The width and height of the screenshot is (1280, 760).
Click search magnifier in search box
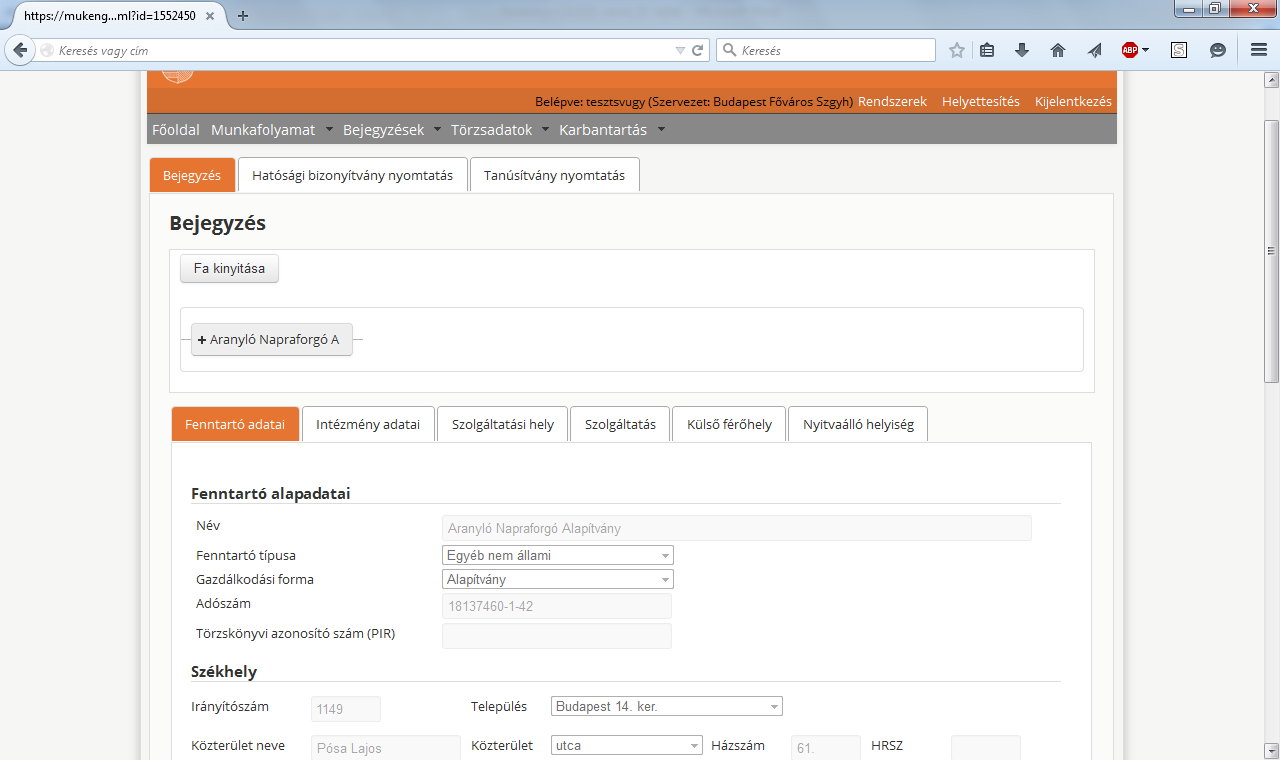pos(729,50)
